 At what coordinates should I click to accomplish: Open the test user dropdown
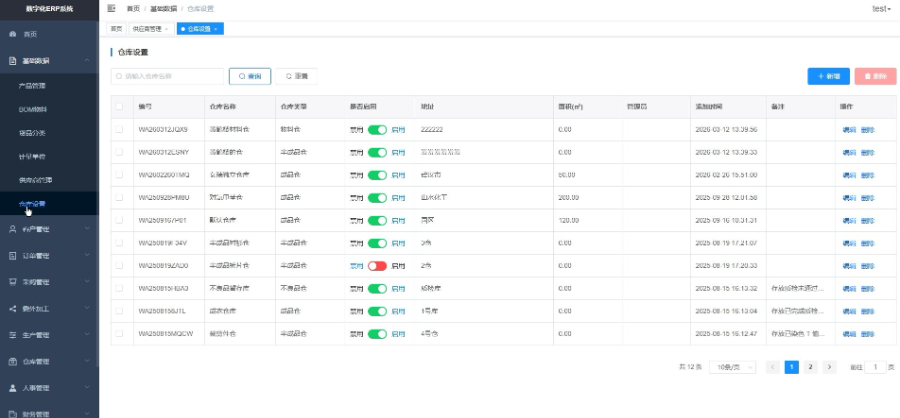pos(881,9)
